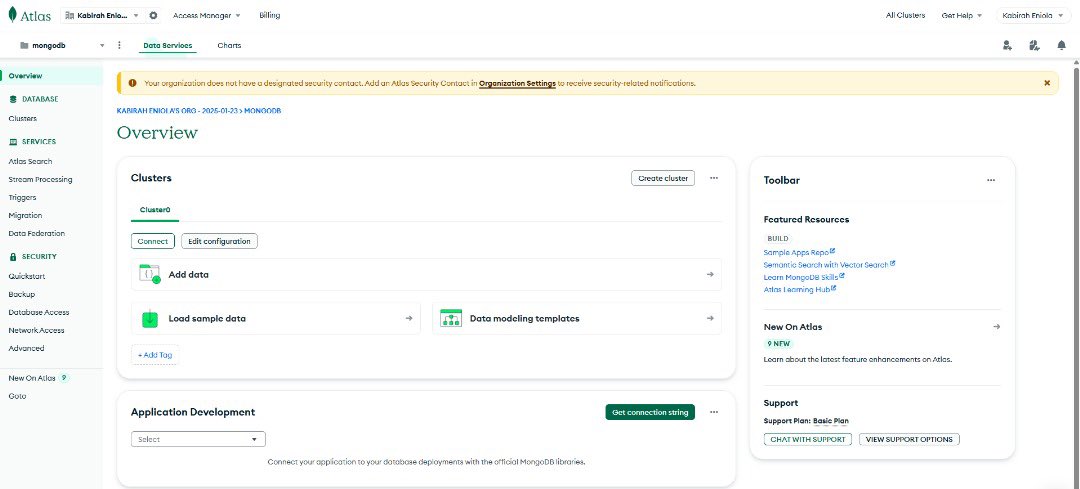Open organization settings gear icon

tap(153, 15)
